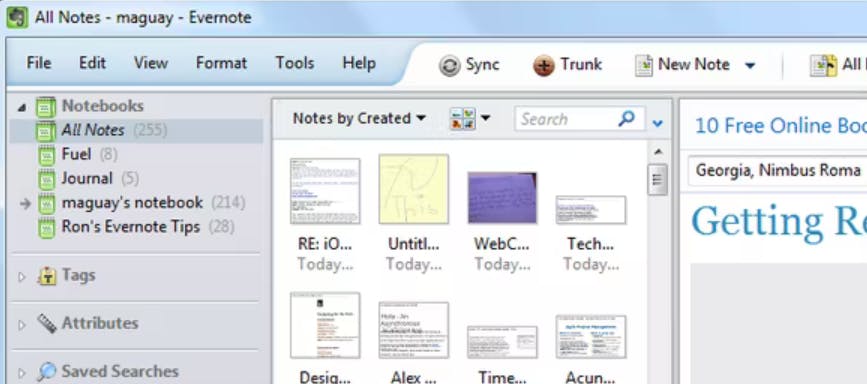Click the view layout icon
867x384 pixels.
[x=463, y=118]
